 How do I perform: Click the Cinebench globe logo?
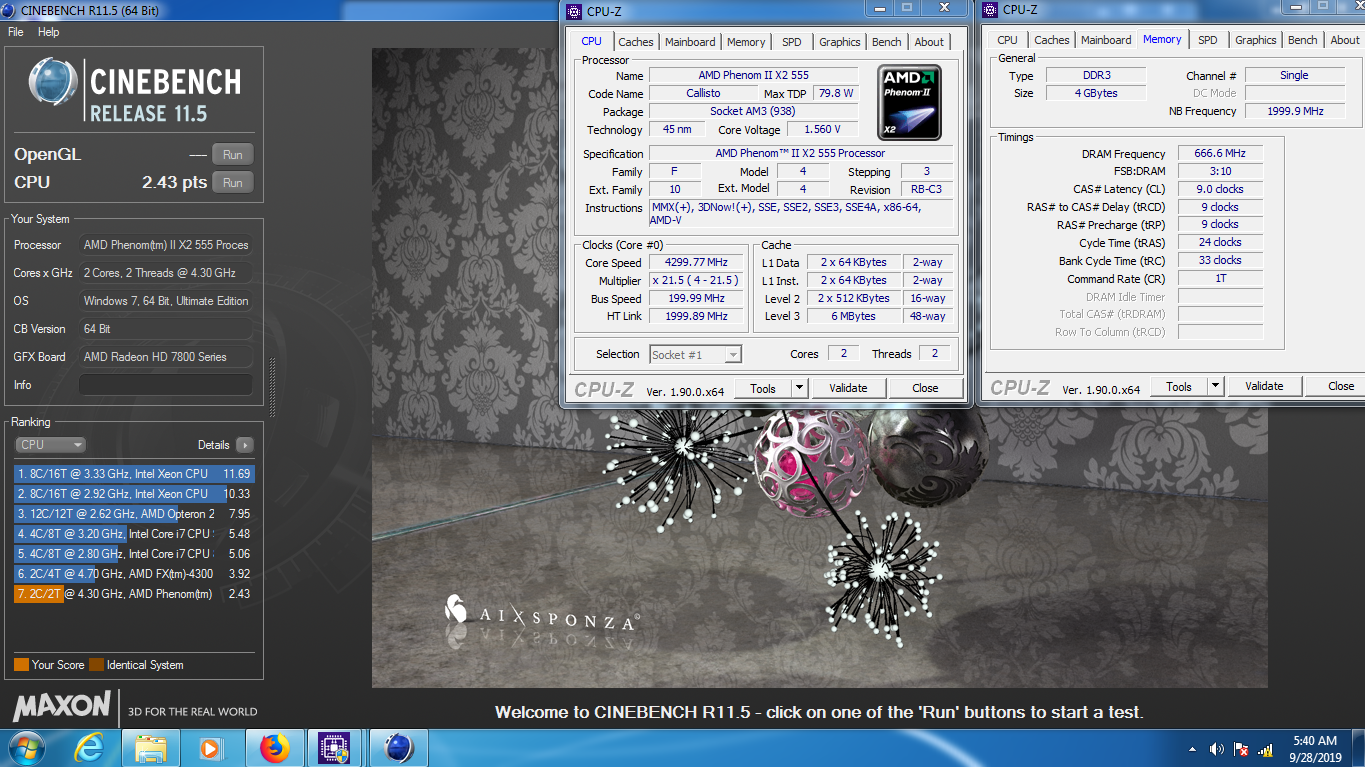click(x=53, y=82)
